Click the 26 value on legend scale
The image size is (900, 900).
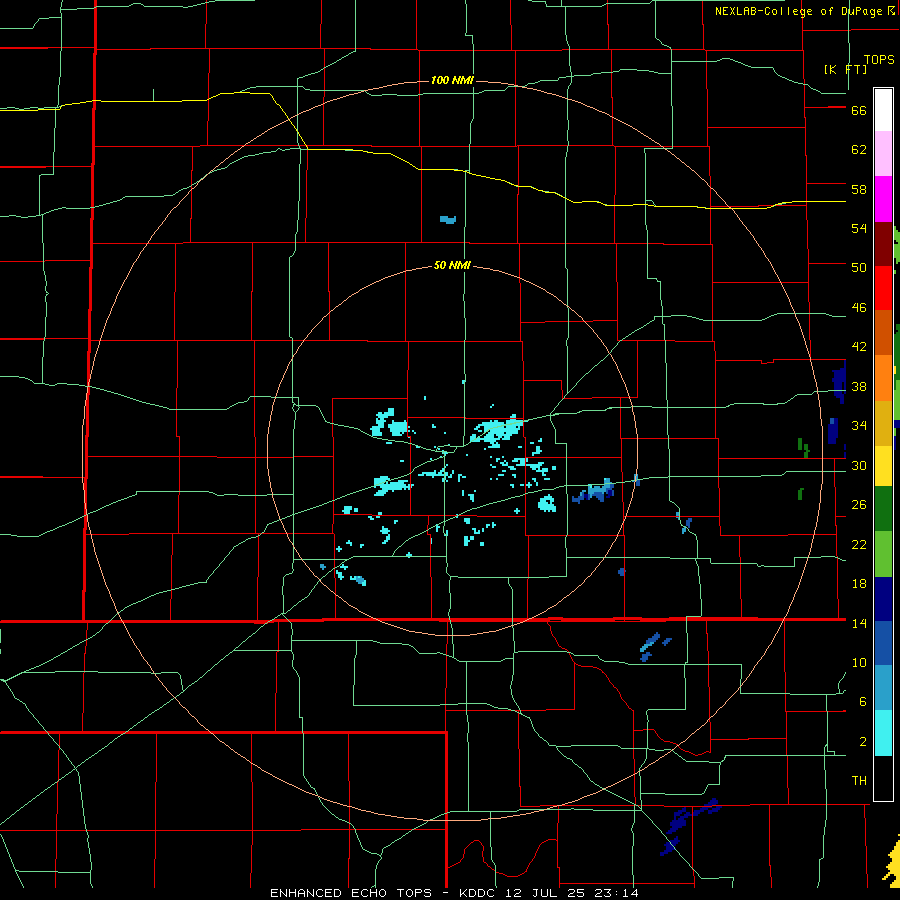pos(859,505)
